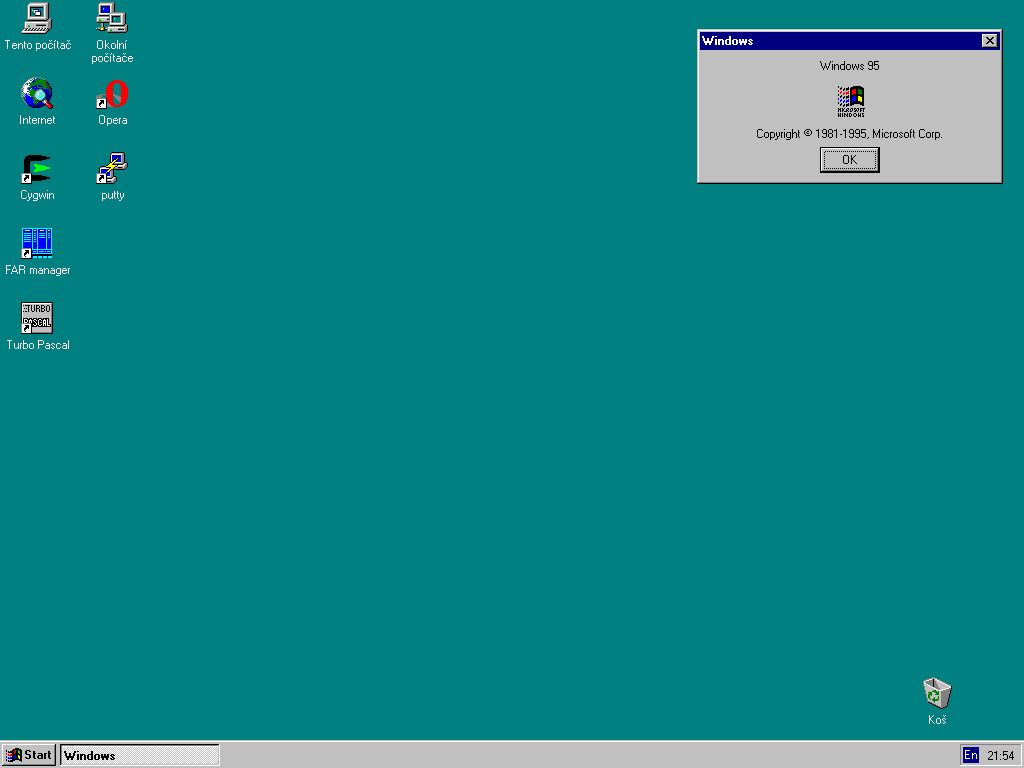Select the Turbo Pascal shortcut icon
The image size is (1024, 768).
point(37,319)
